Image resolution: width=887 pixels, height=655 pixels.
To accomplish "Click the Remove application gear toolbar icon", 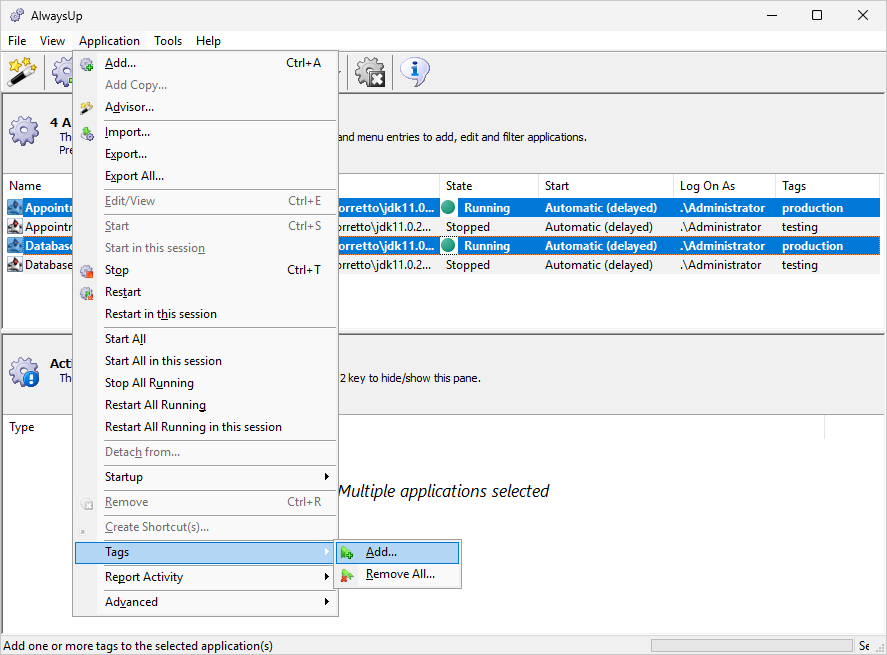I will point(370,72).
